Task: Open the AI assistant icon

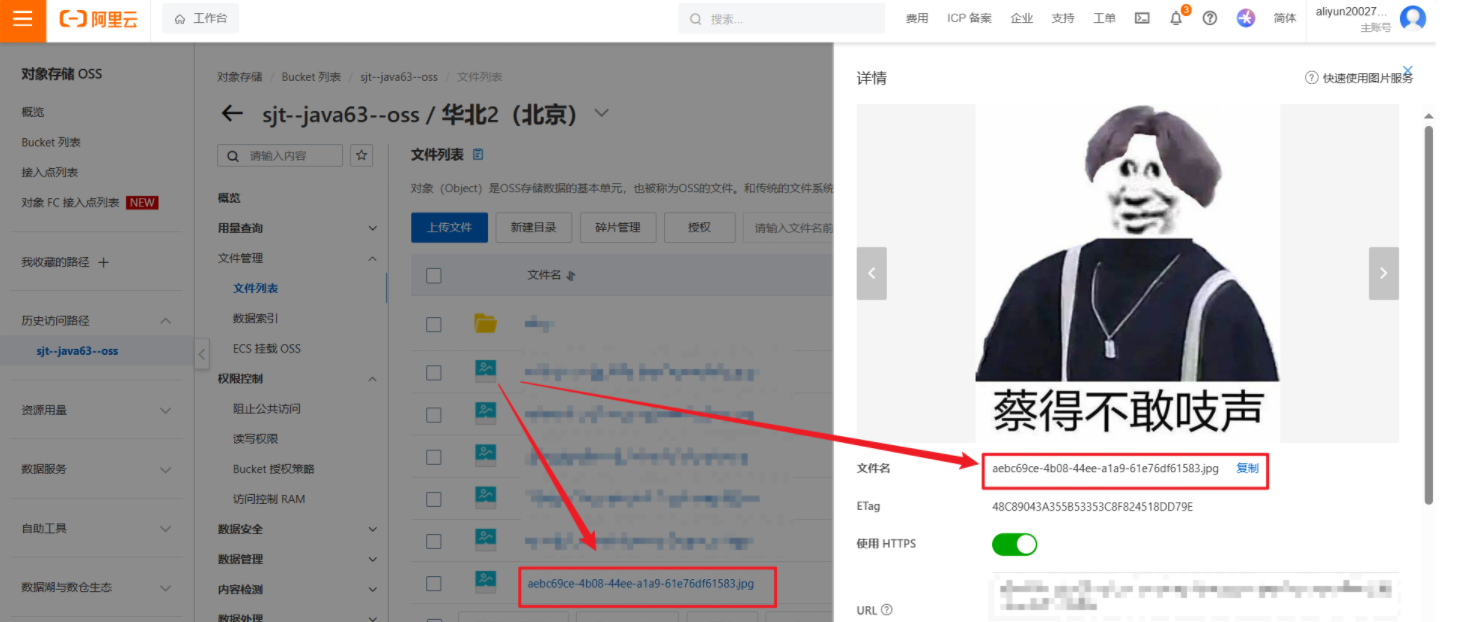Action: click(x=1245, y=18)
